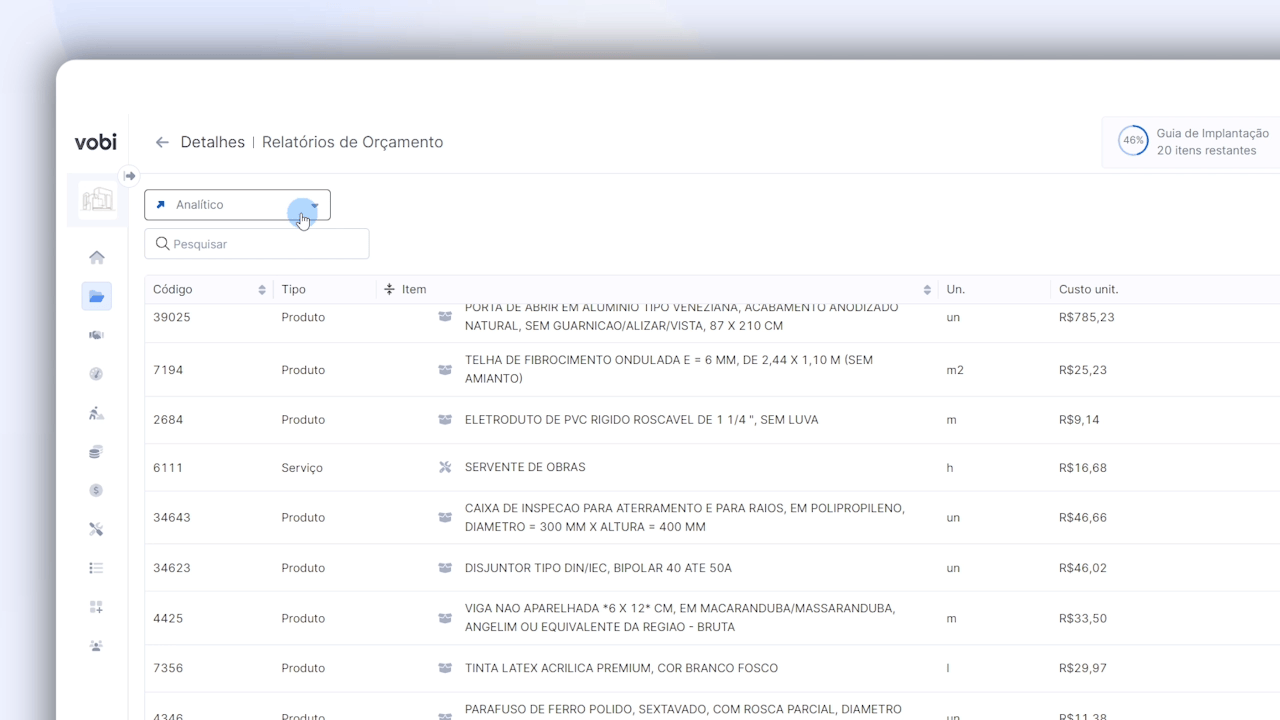Click item SERVENTE DE OBRAS
Viewport: 1280px width, 720px height.
[525, 467]
